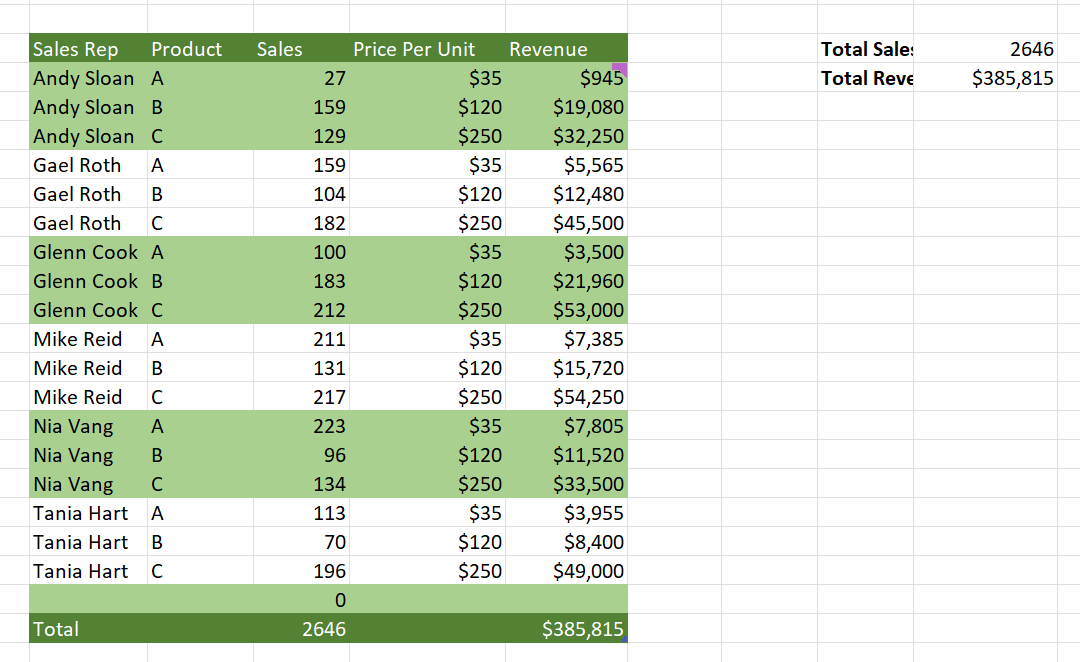Image resolution: width=1080 pixels, height=662 pixels.
Task: Click the Total row label cell
Action: [88, 629]
